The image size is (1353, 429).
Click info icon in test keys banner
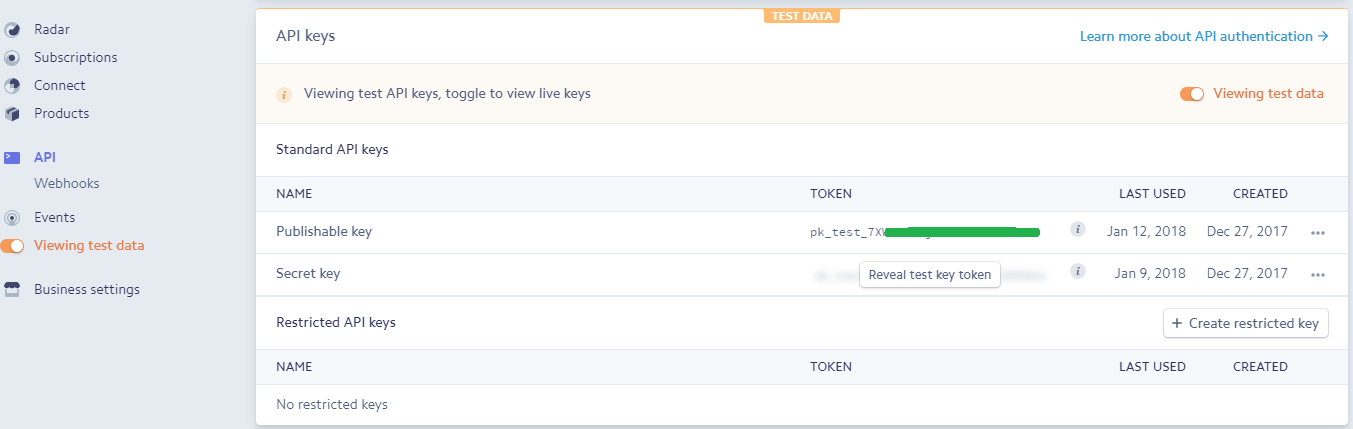click(x=284, y=95)
